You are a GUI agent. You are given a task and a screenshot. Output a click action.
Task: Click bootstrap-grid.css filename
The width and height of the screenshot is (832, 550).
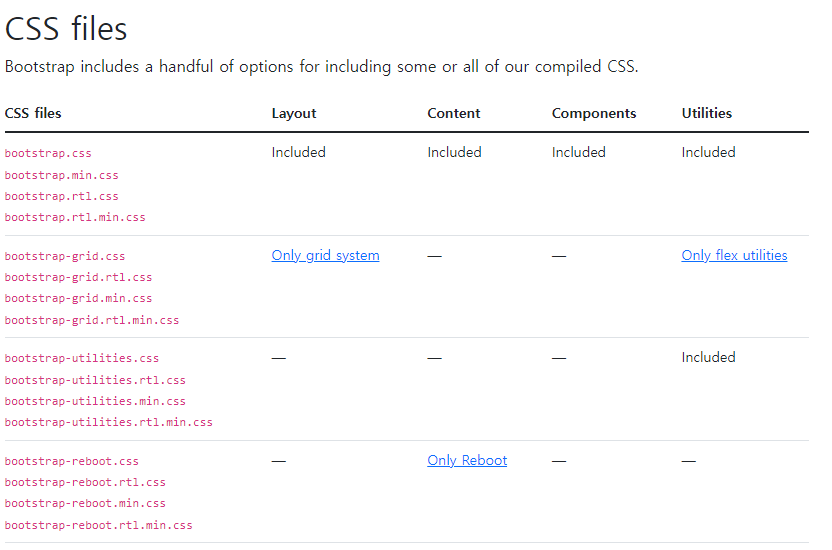coord(65,256)
